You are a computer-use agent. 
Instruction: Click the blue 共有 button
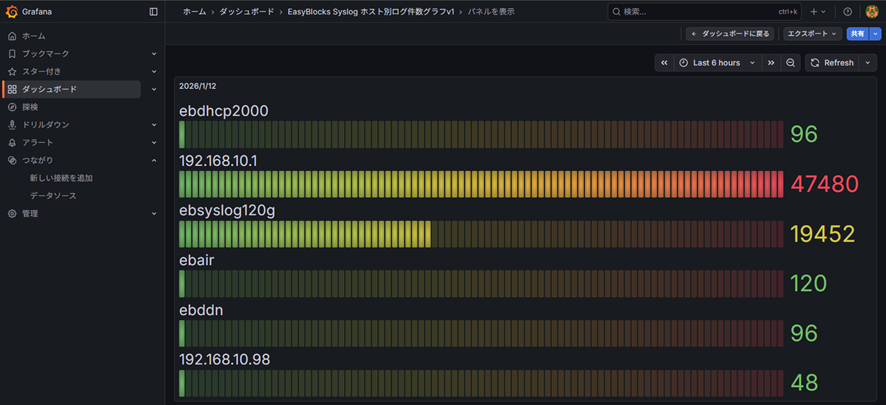857,34
